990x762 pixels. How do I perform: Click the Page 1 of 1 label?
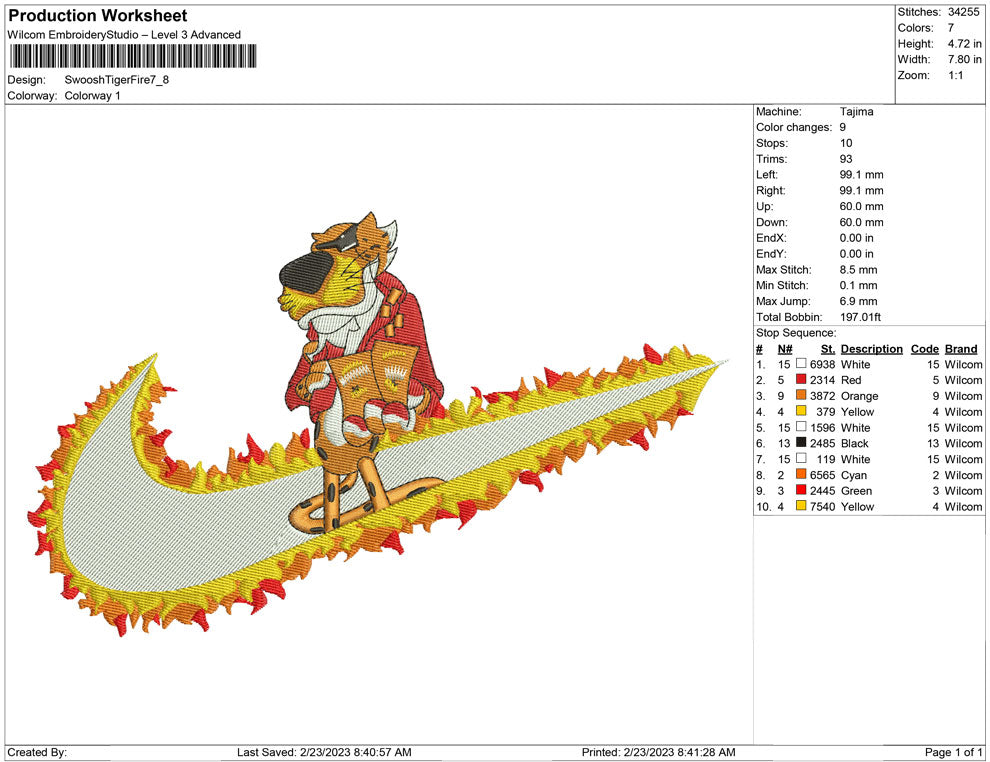pyautogui.click(x=951, y=751)
